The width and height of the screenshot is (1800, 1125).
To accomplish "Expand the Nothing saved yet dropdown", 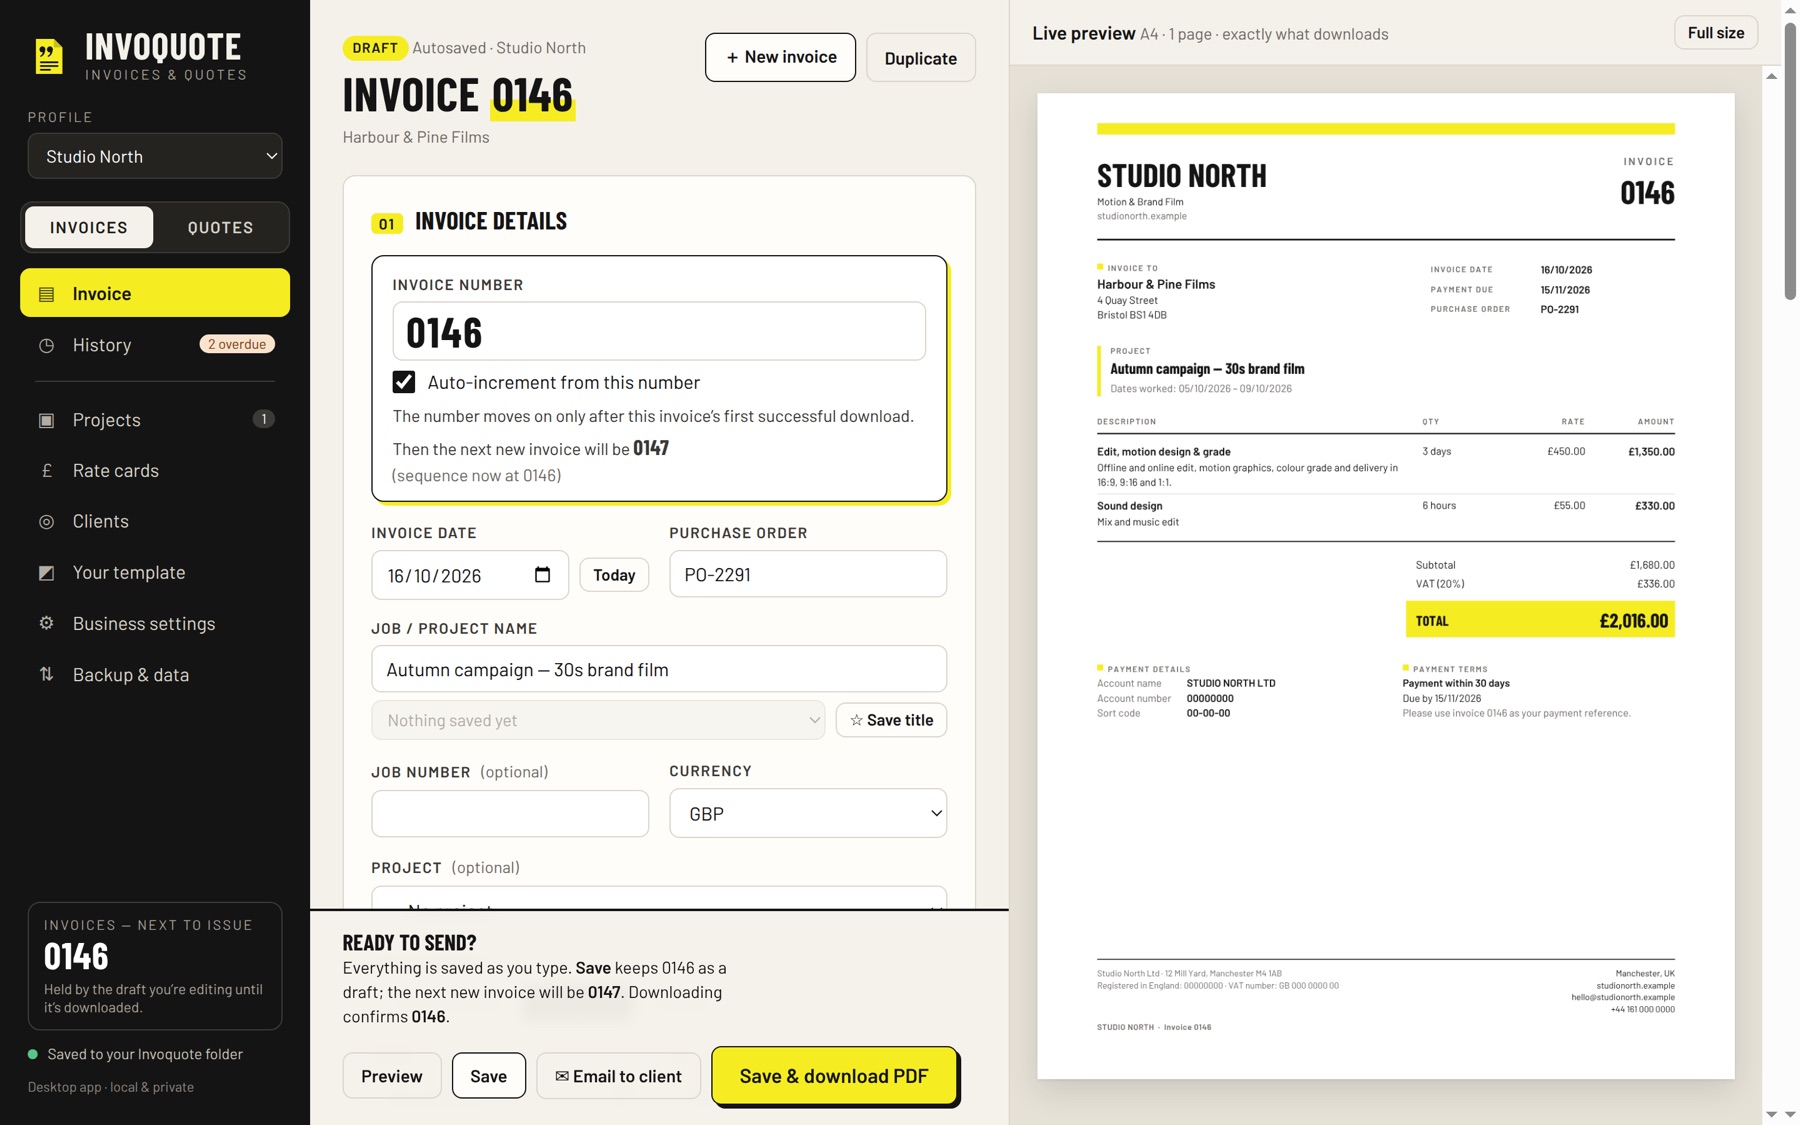I will [x=598, y=720].
